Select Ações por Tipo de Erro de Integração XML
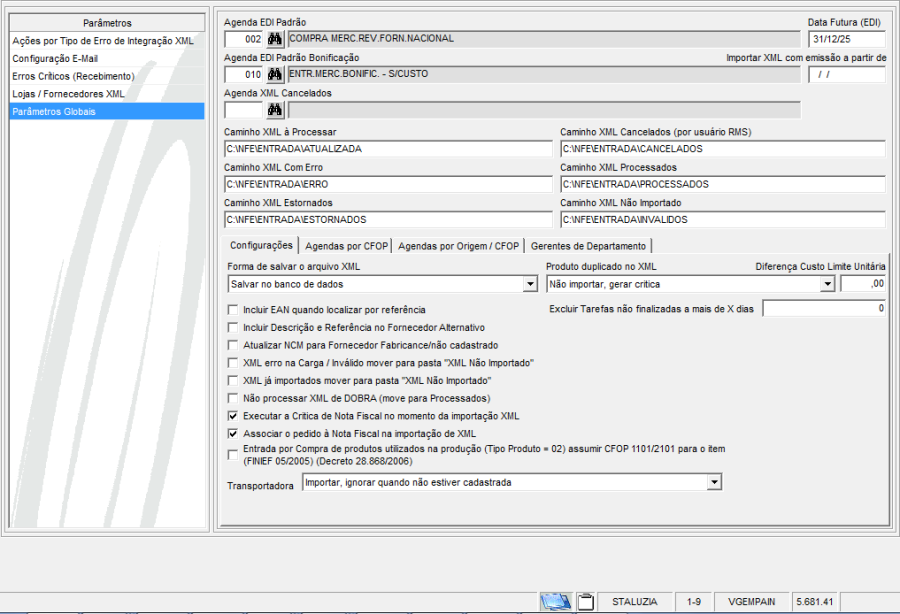 tap(107, 41)
